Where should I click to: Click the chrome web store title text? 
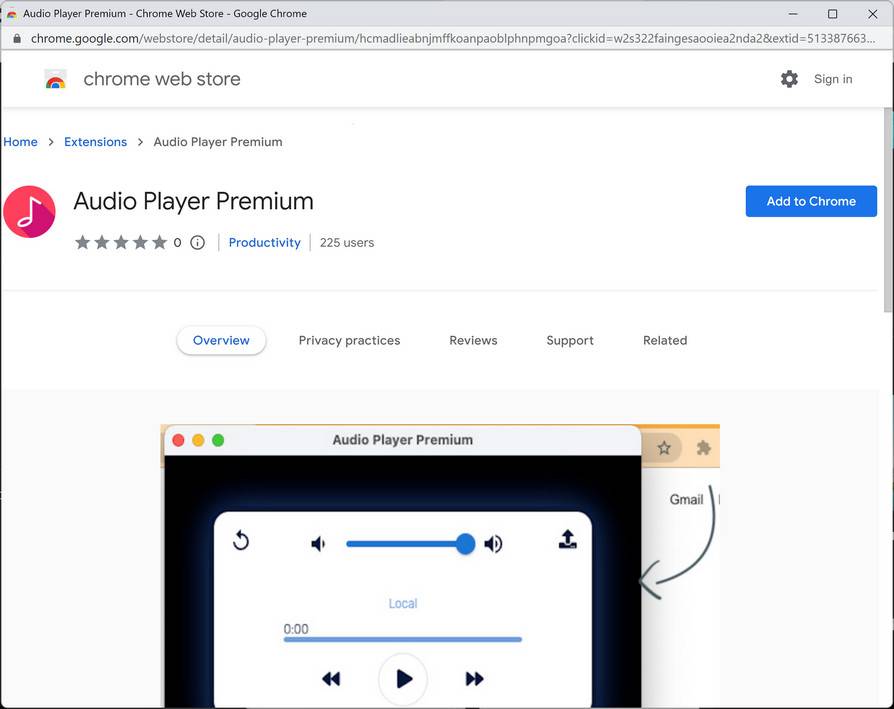[162, 79]
